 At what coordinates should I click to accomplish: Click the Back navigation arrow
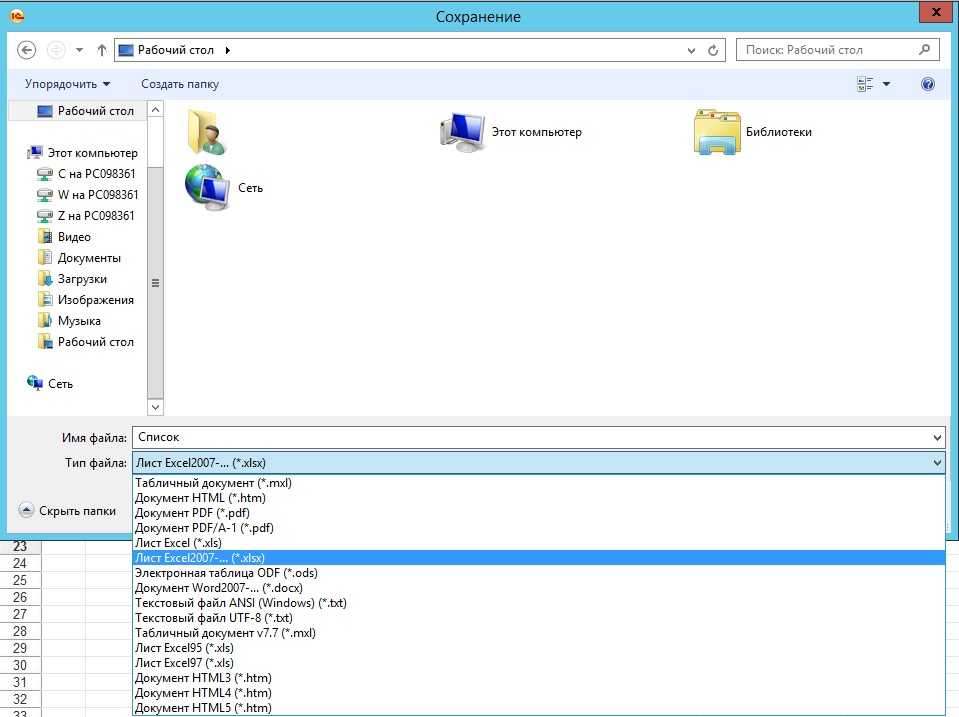(27, 50)
